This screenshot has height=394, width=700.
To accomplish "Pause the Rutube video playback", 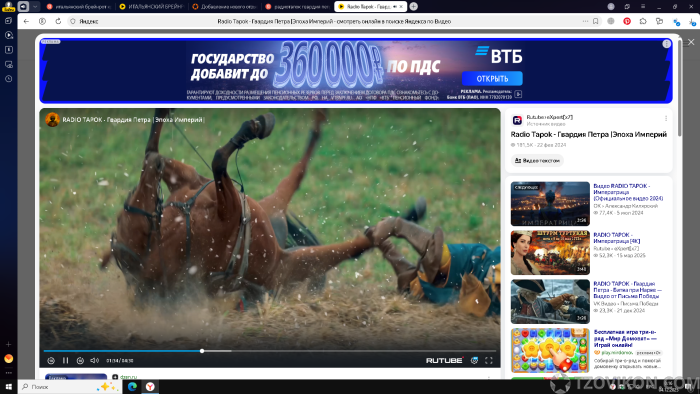I will [66, 361].
